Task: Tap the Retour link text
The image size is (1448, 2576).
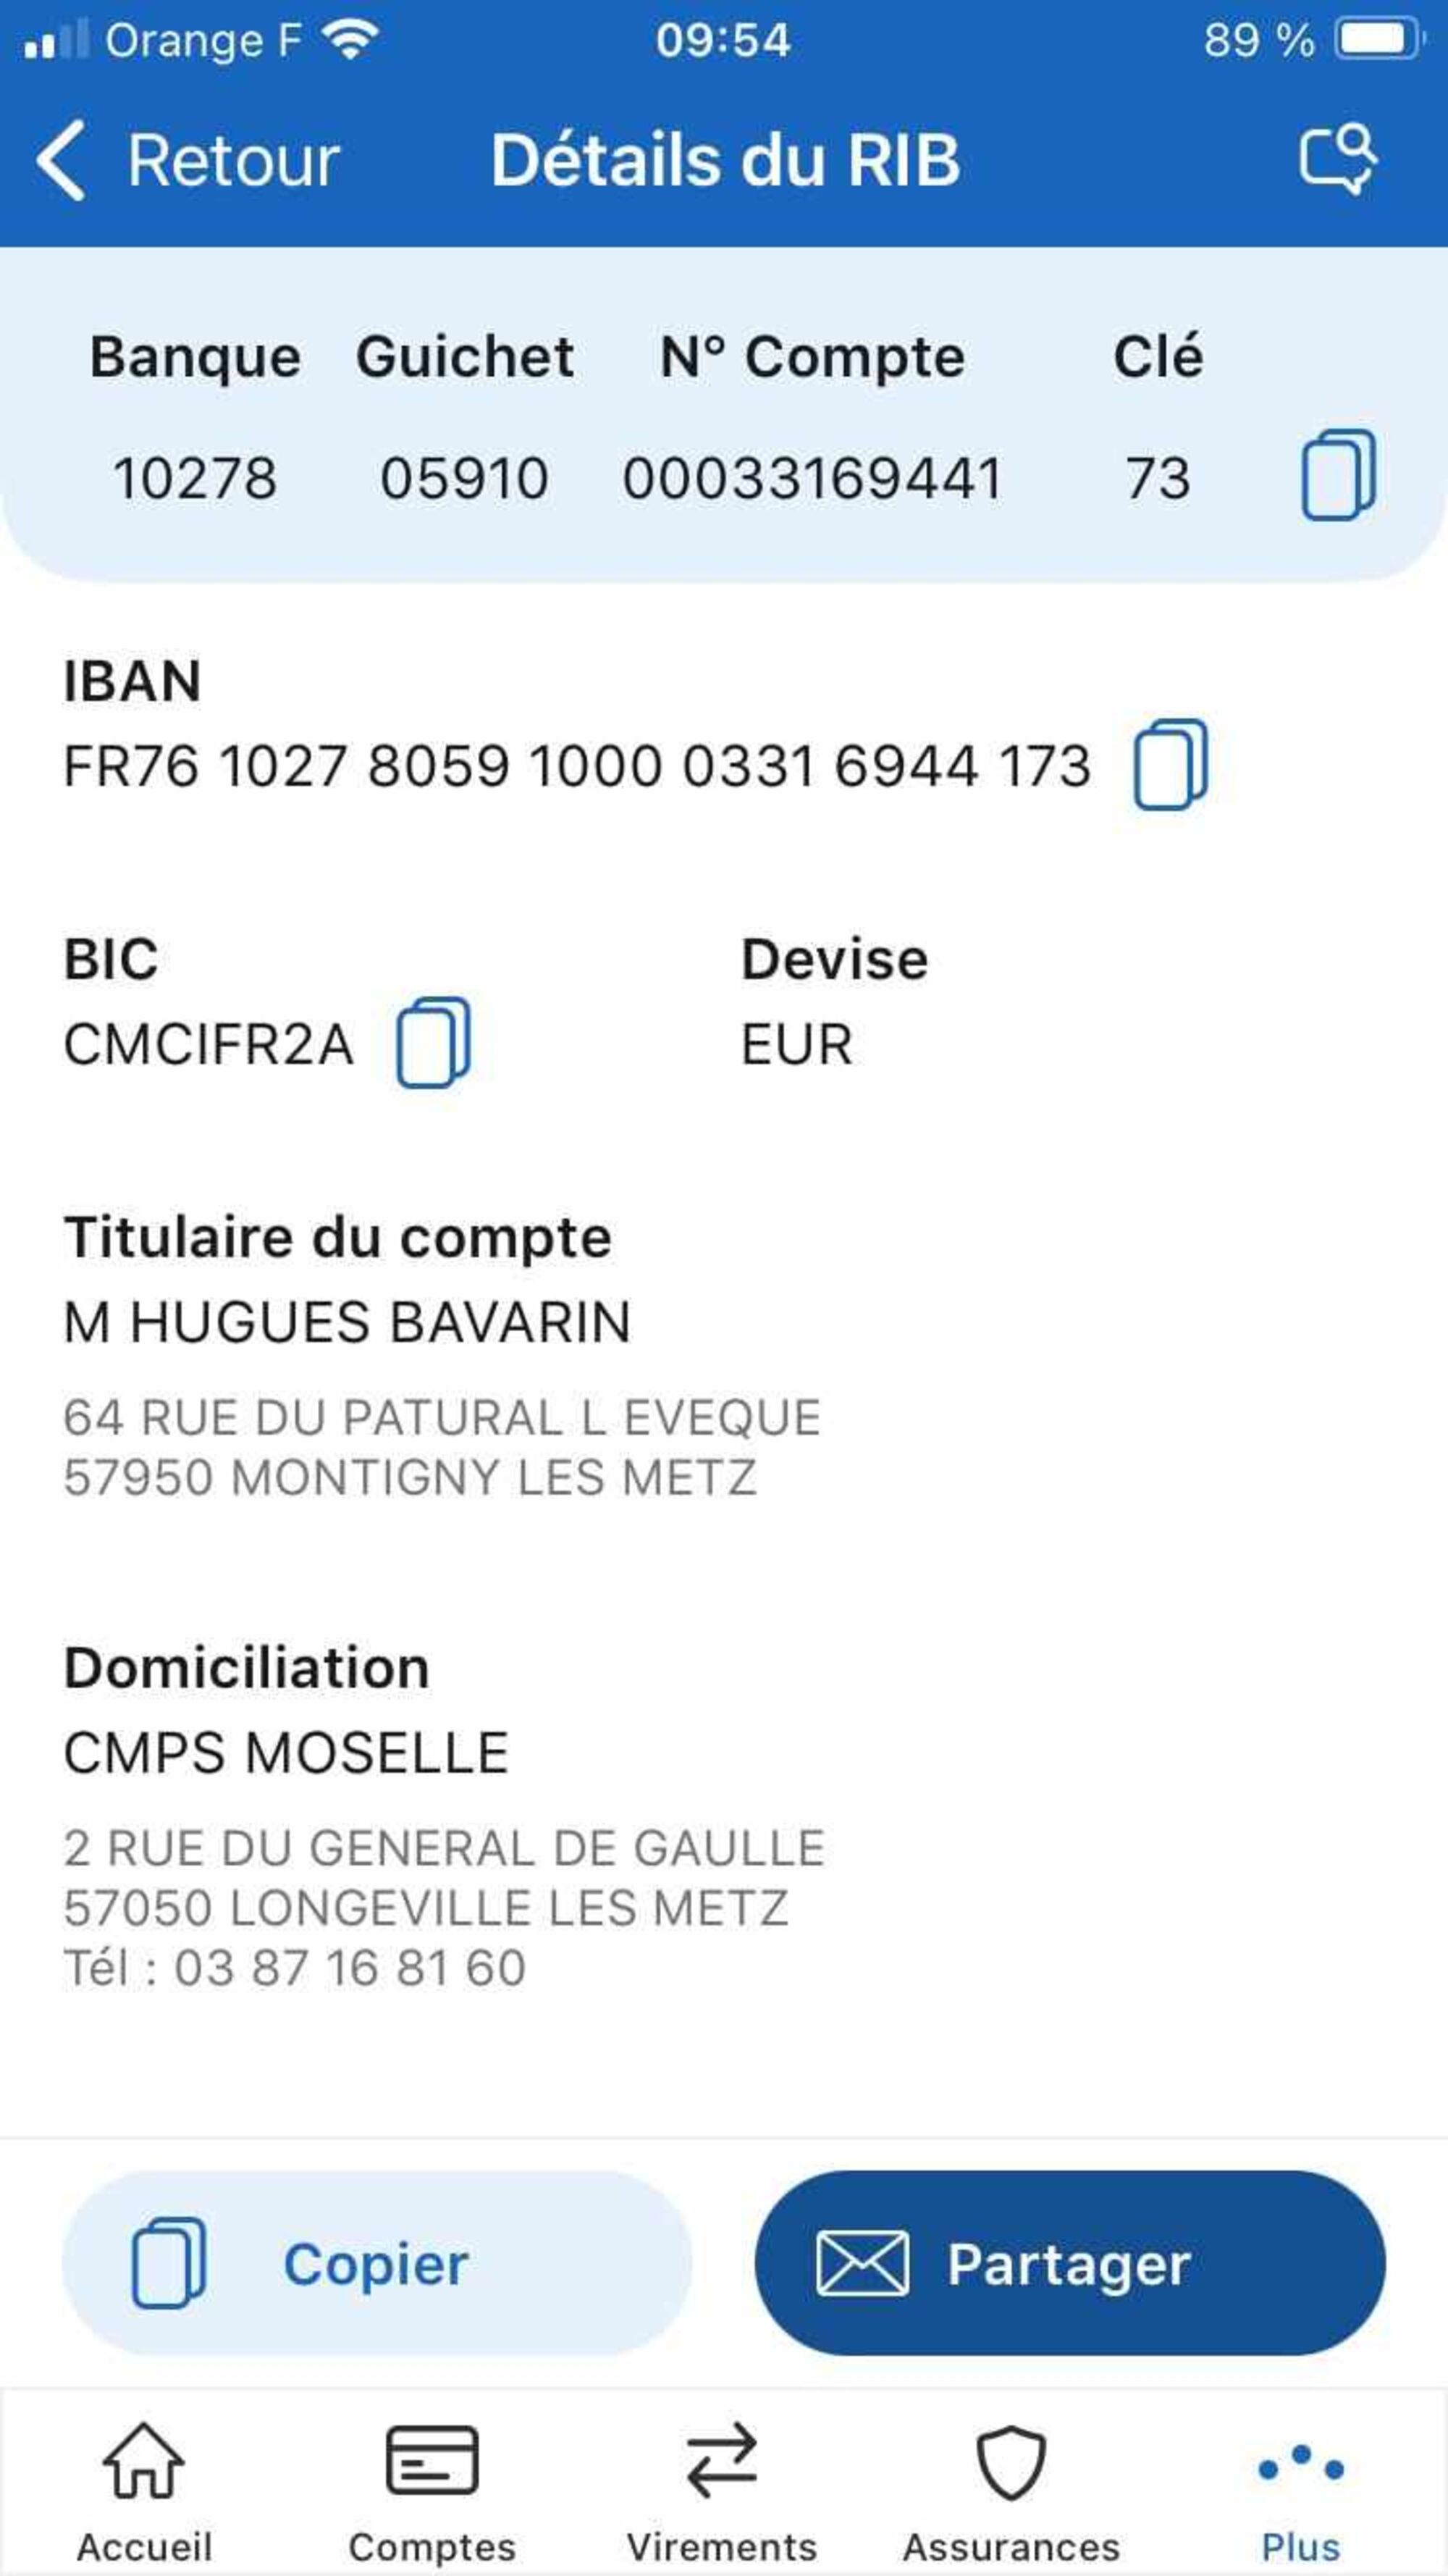Action: pos(233,161)
